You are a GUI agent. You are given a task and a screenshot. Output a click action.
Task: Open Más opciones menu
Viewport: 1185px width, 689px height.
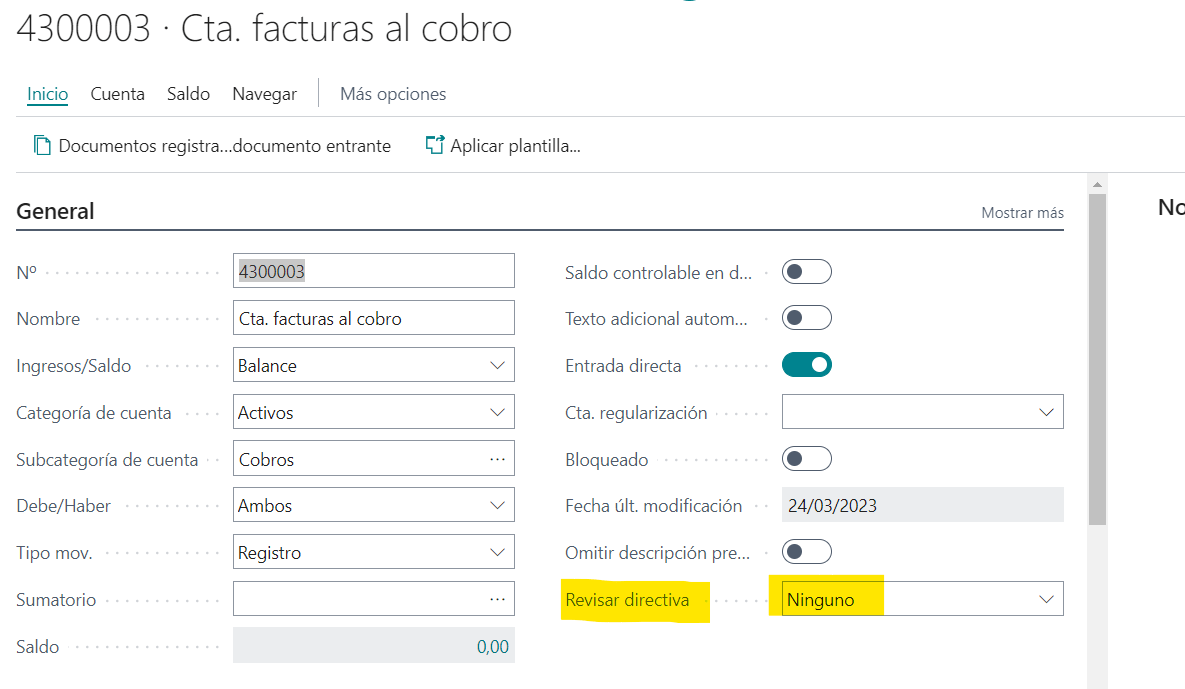click(x=393, y=94)
